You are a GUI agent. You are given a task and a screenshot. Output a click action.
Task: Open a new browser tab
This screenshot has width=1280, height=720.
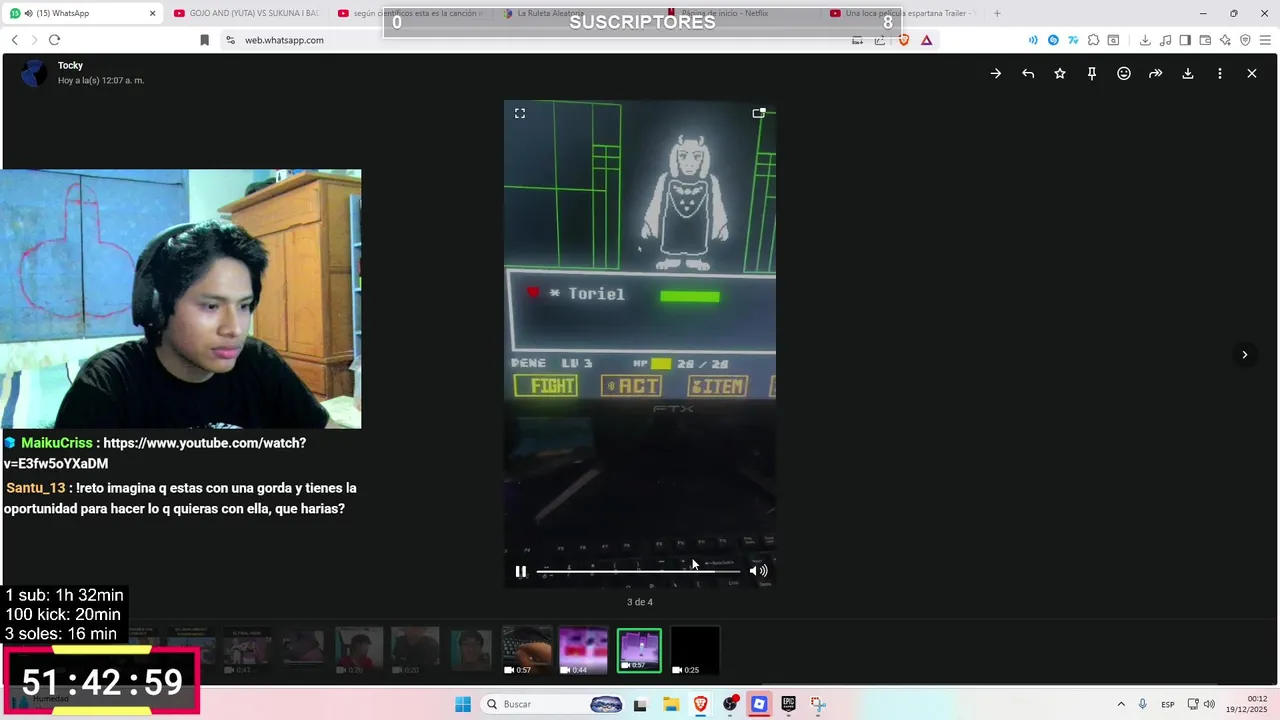[x=997, y=13]
